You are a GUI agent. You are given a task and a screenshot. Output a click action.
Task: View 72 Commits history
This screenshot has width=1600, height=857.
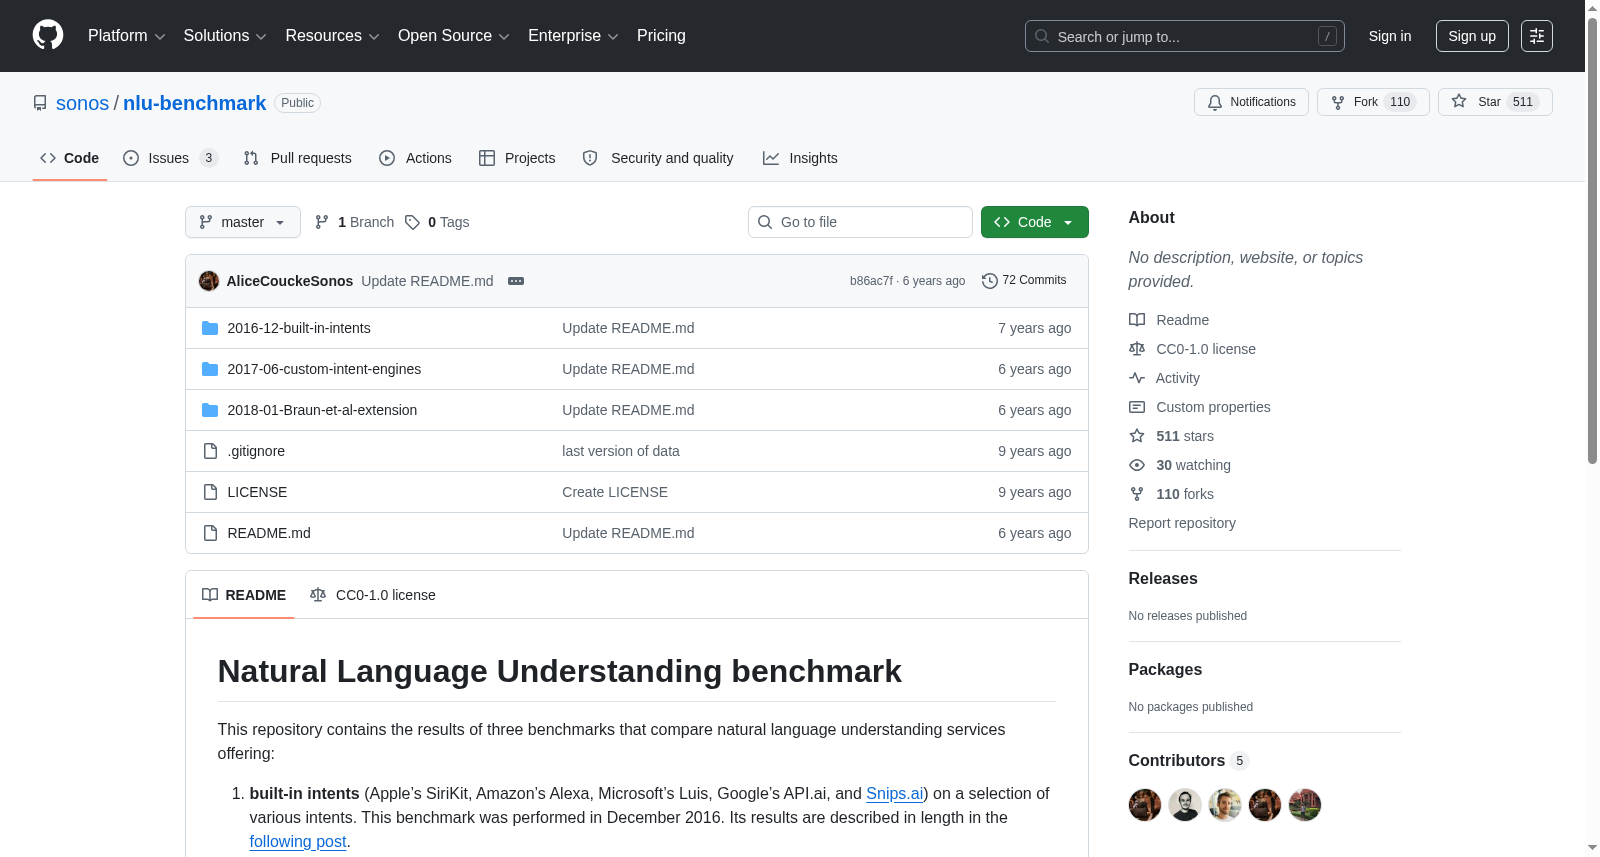click(x=1024, y=281)
